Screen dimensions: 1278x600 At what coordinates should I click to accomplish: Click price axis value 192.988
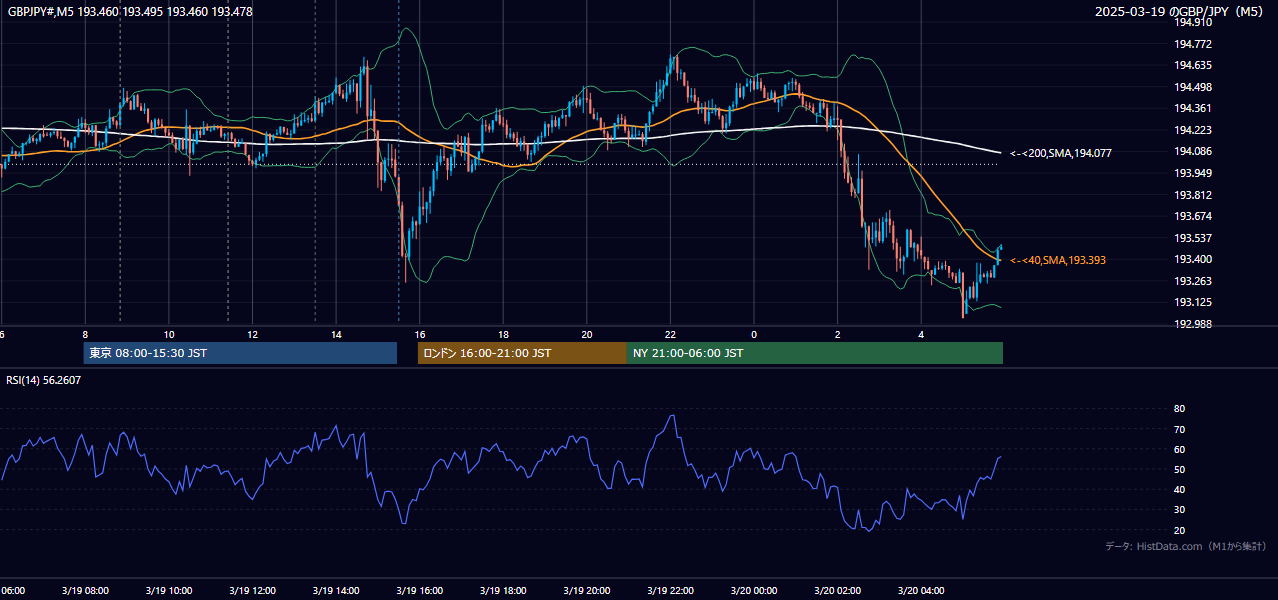(x=1193, y=324)
